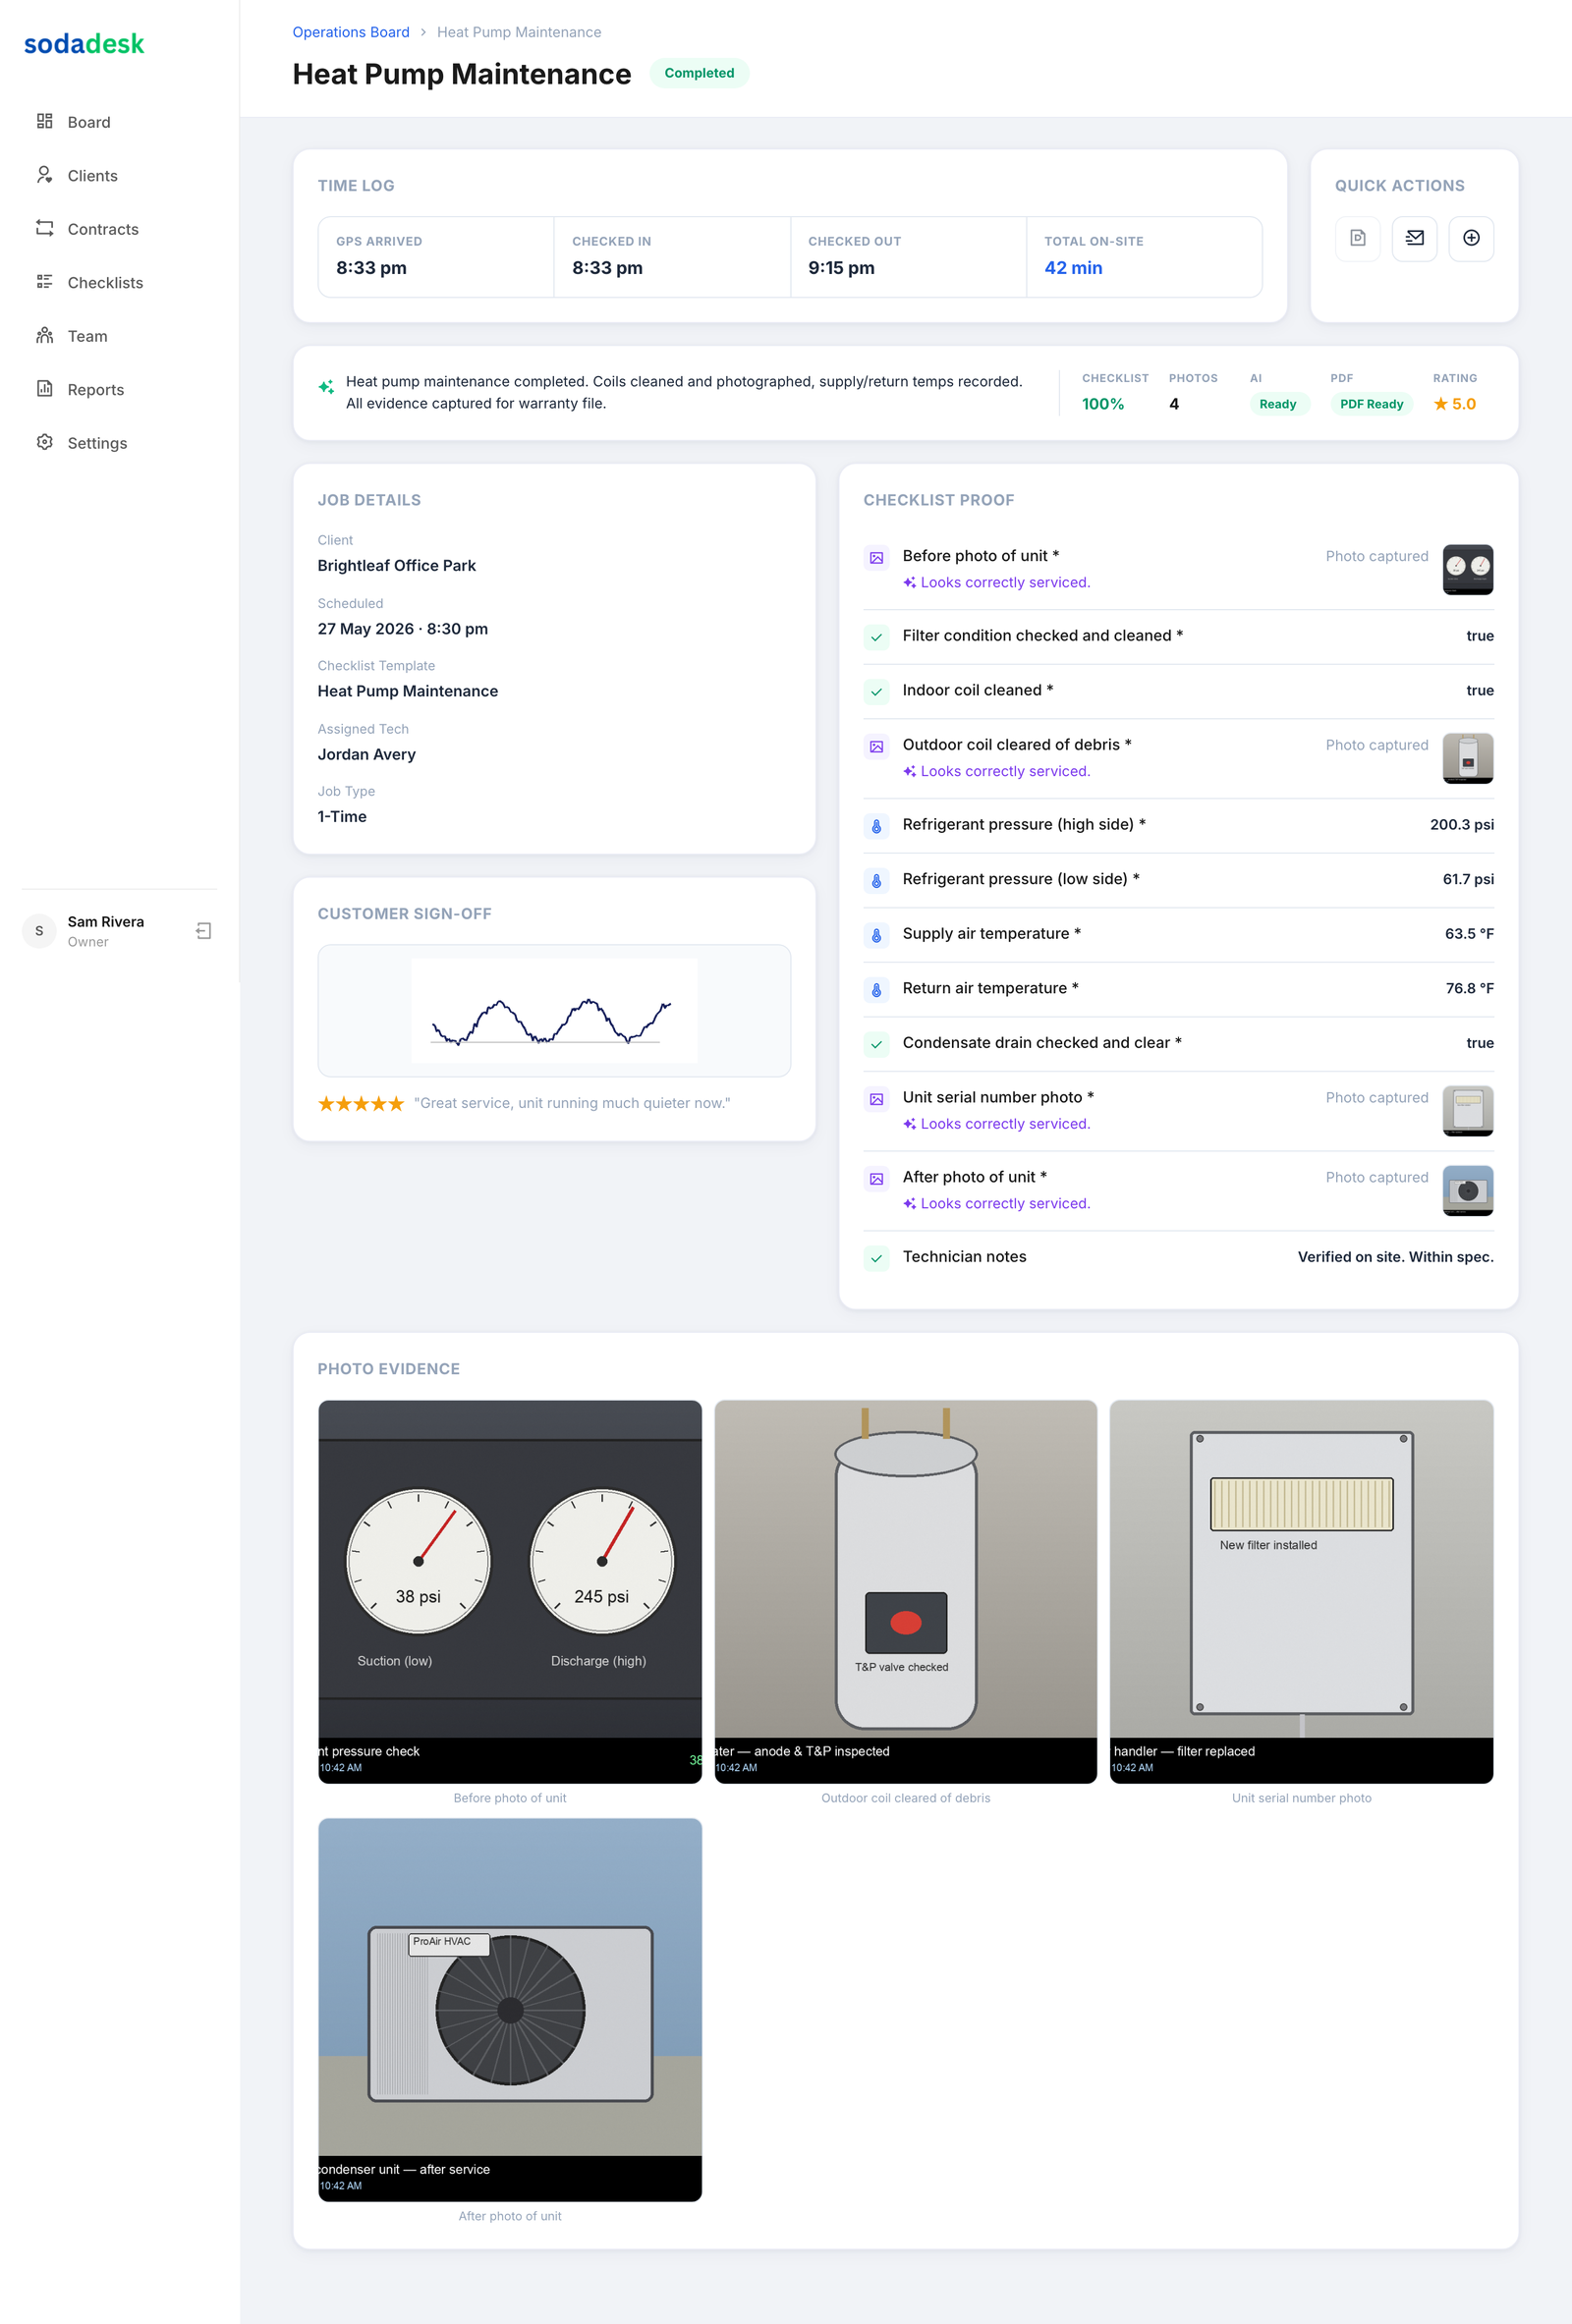1572x2324 pixels.
Task: Click photo icon for Outdoor coil cleared of debris
Action: coord(876,747)
